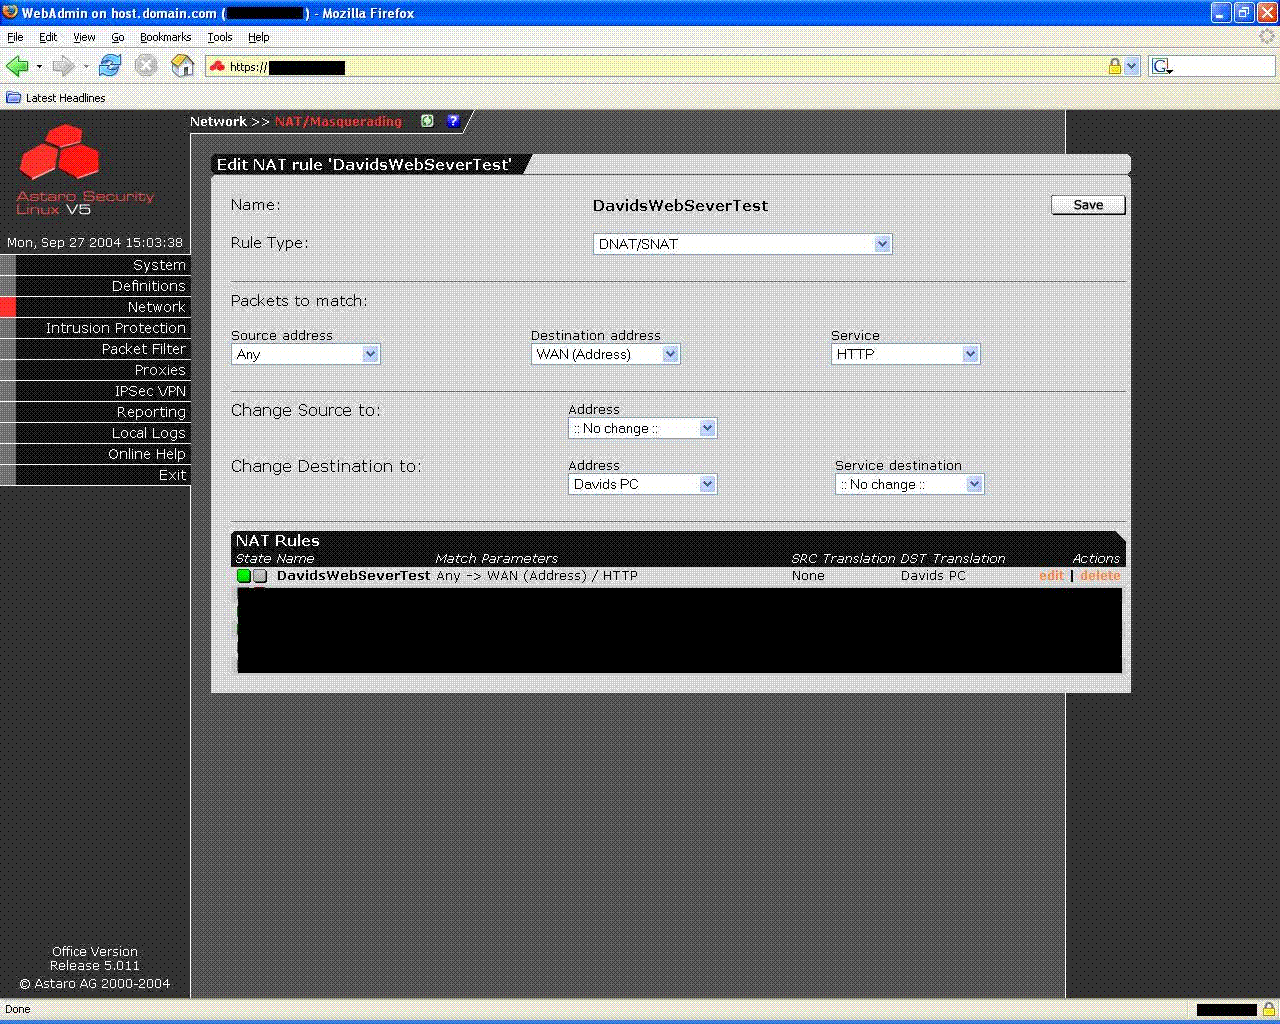The height and width of the screenshot is (1024, 1280).
Task: Click the padlock icon in the address bar
Action: click(x=1114, y=67)
